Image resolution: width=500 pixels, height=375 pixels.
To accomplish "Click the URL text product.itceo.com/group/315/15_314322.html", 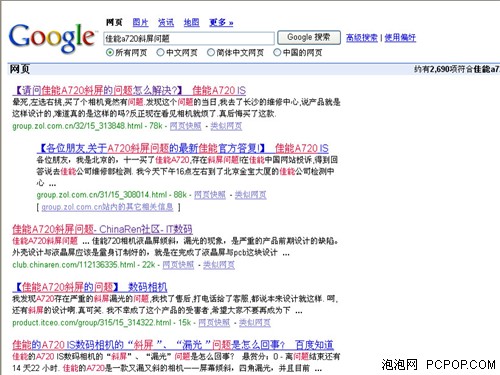I will pos(92,323).
